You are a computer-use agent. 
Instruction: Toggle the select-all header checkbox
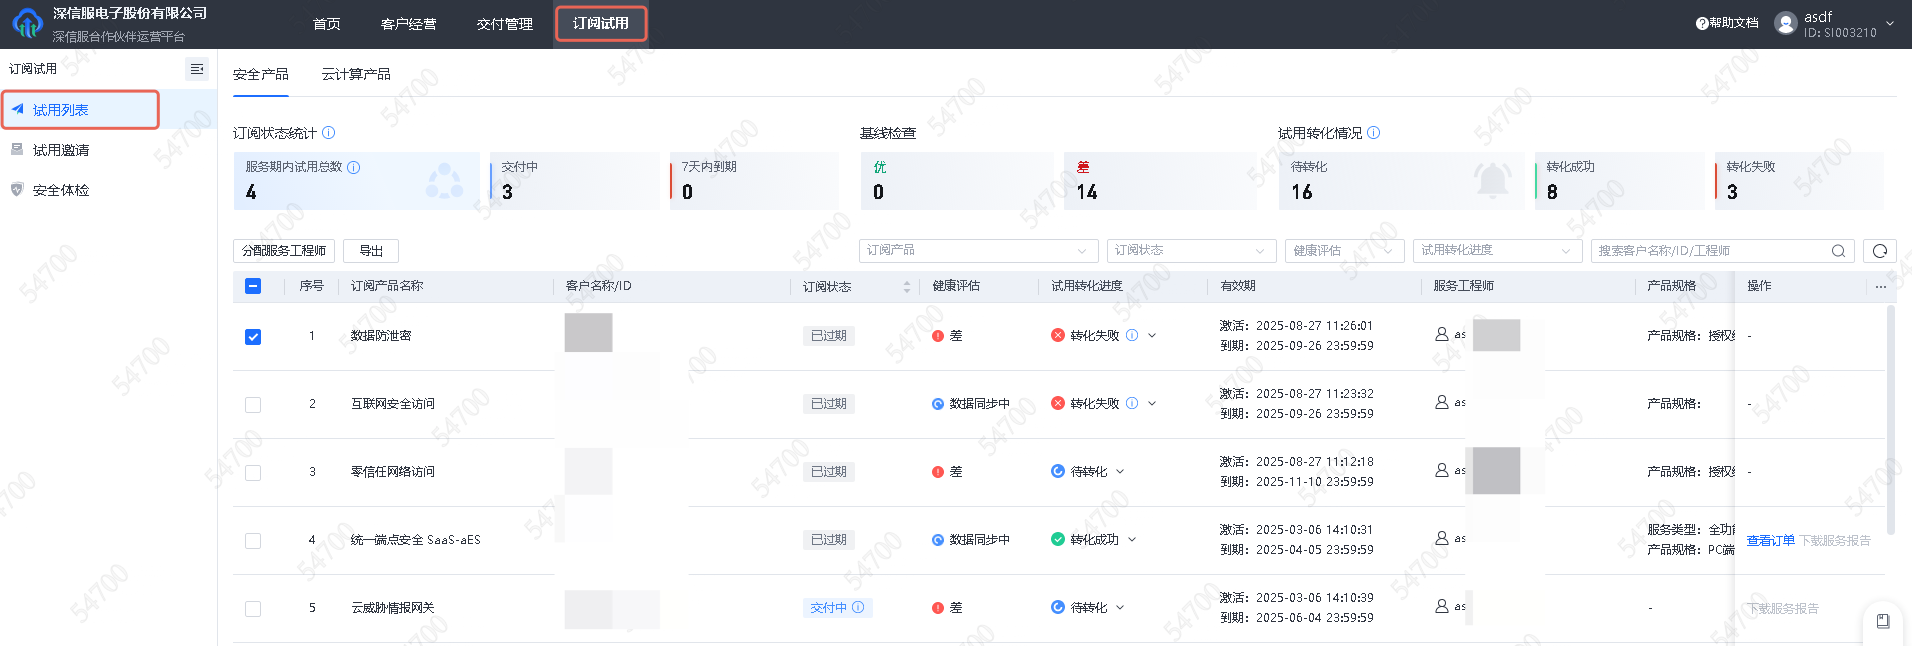click(253, 286)
